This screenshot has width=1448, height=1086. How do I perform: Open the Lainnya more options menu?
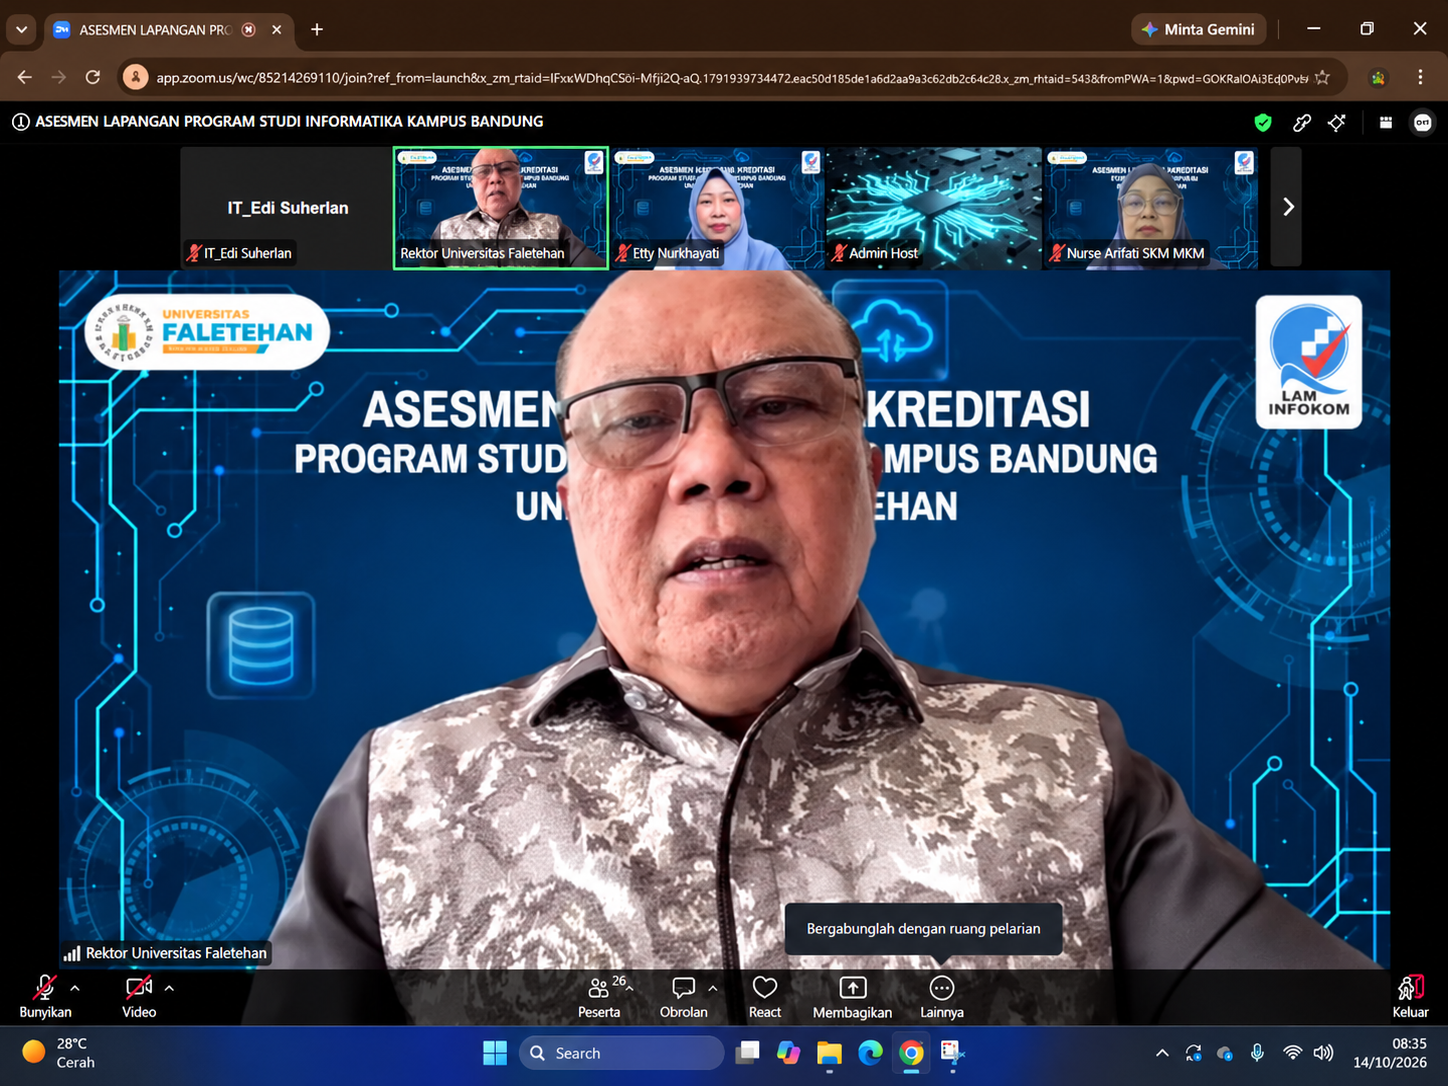pos(942,996)
